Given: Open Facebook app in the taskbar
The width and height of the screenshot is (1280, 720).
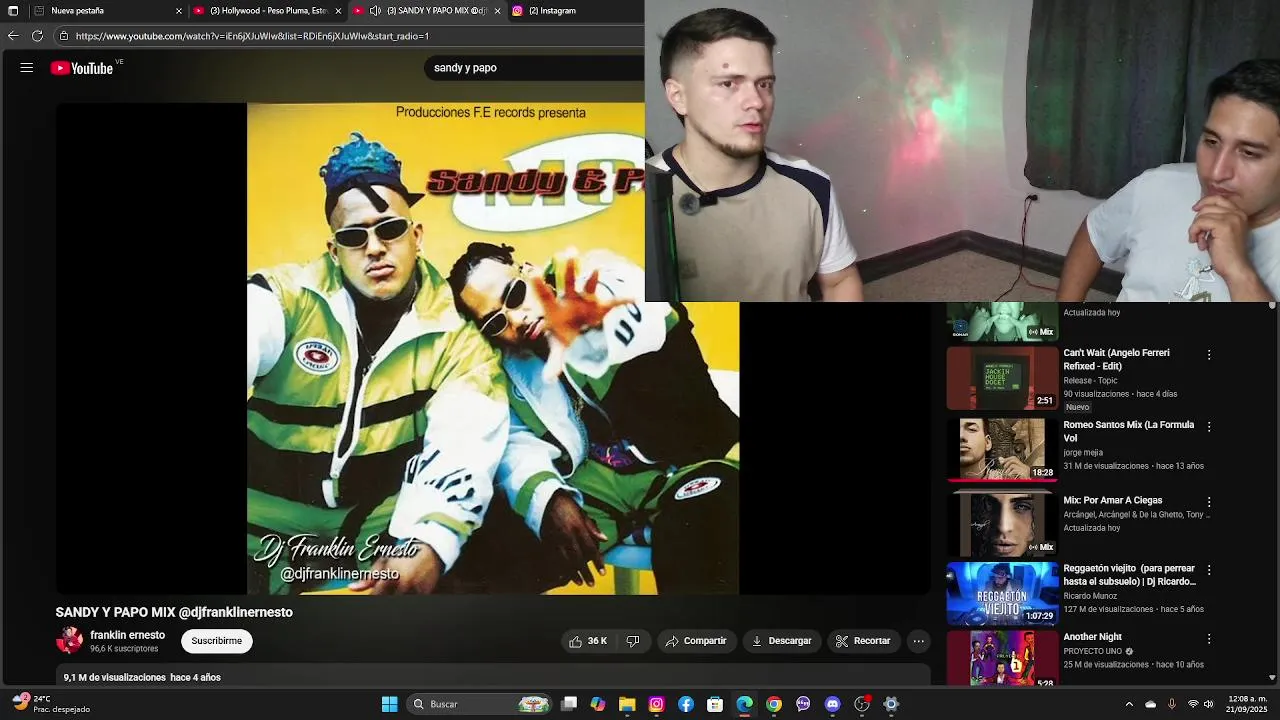Looking at the screenshot, I should tap(686, 704).
